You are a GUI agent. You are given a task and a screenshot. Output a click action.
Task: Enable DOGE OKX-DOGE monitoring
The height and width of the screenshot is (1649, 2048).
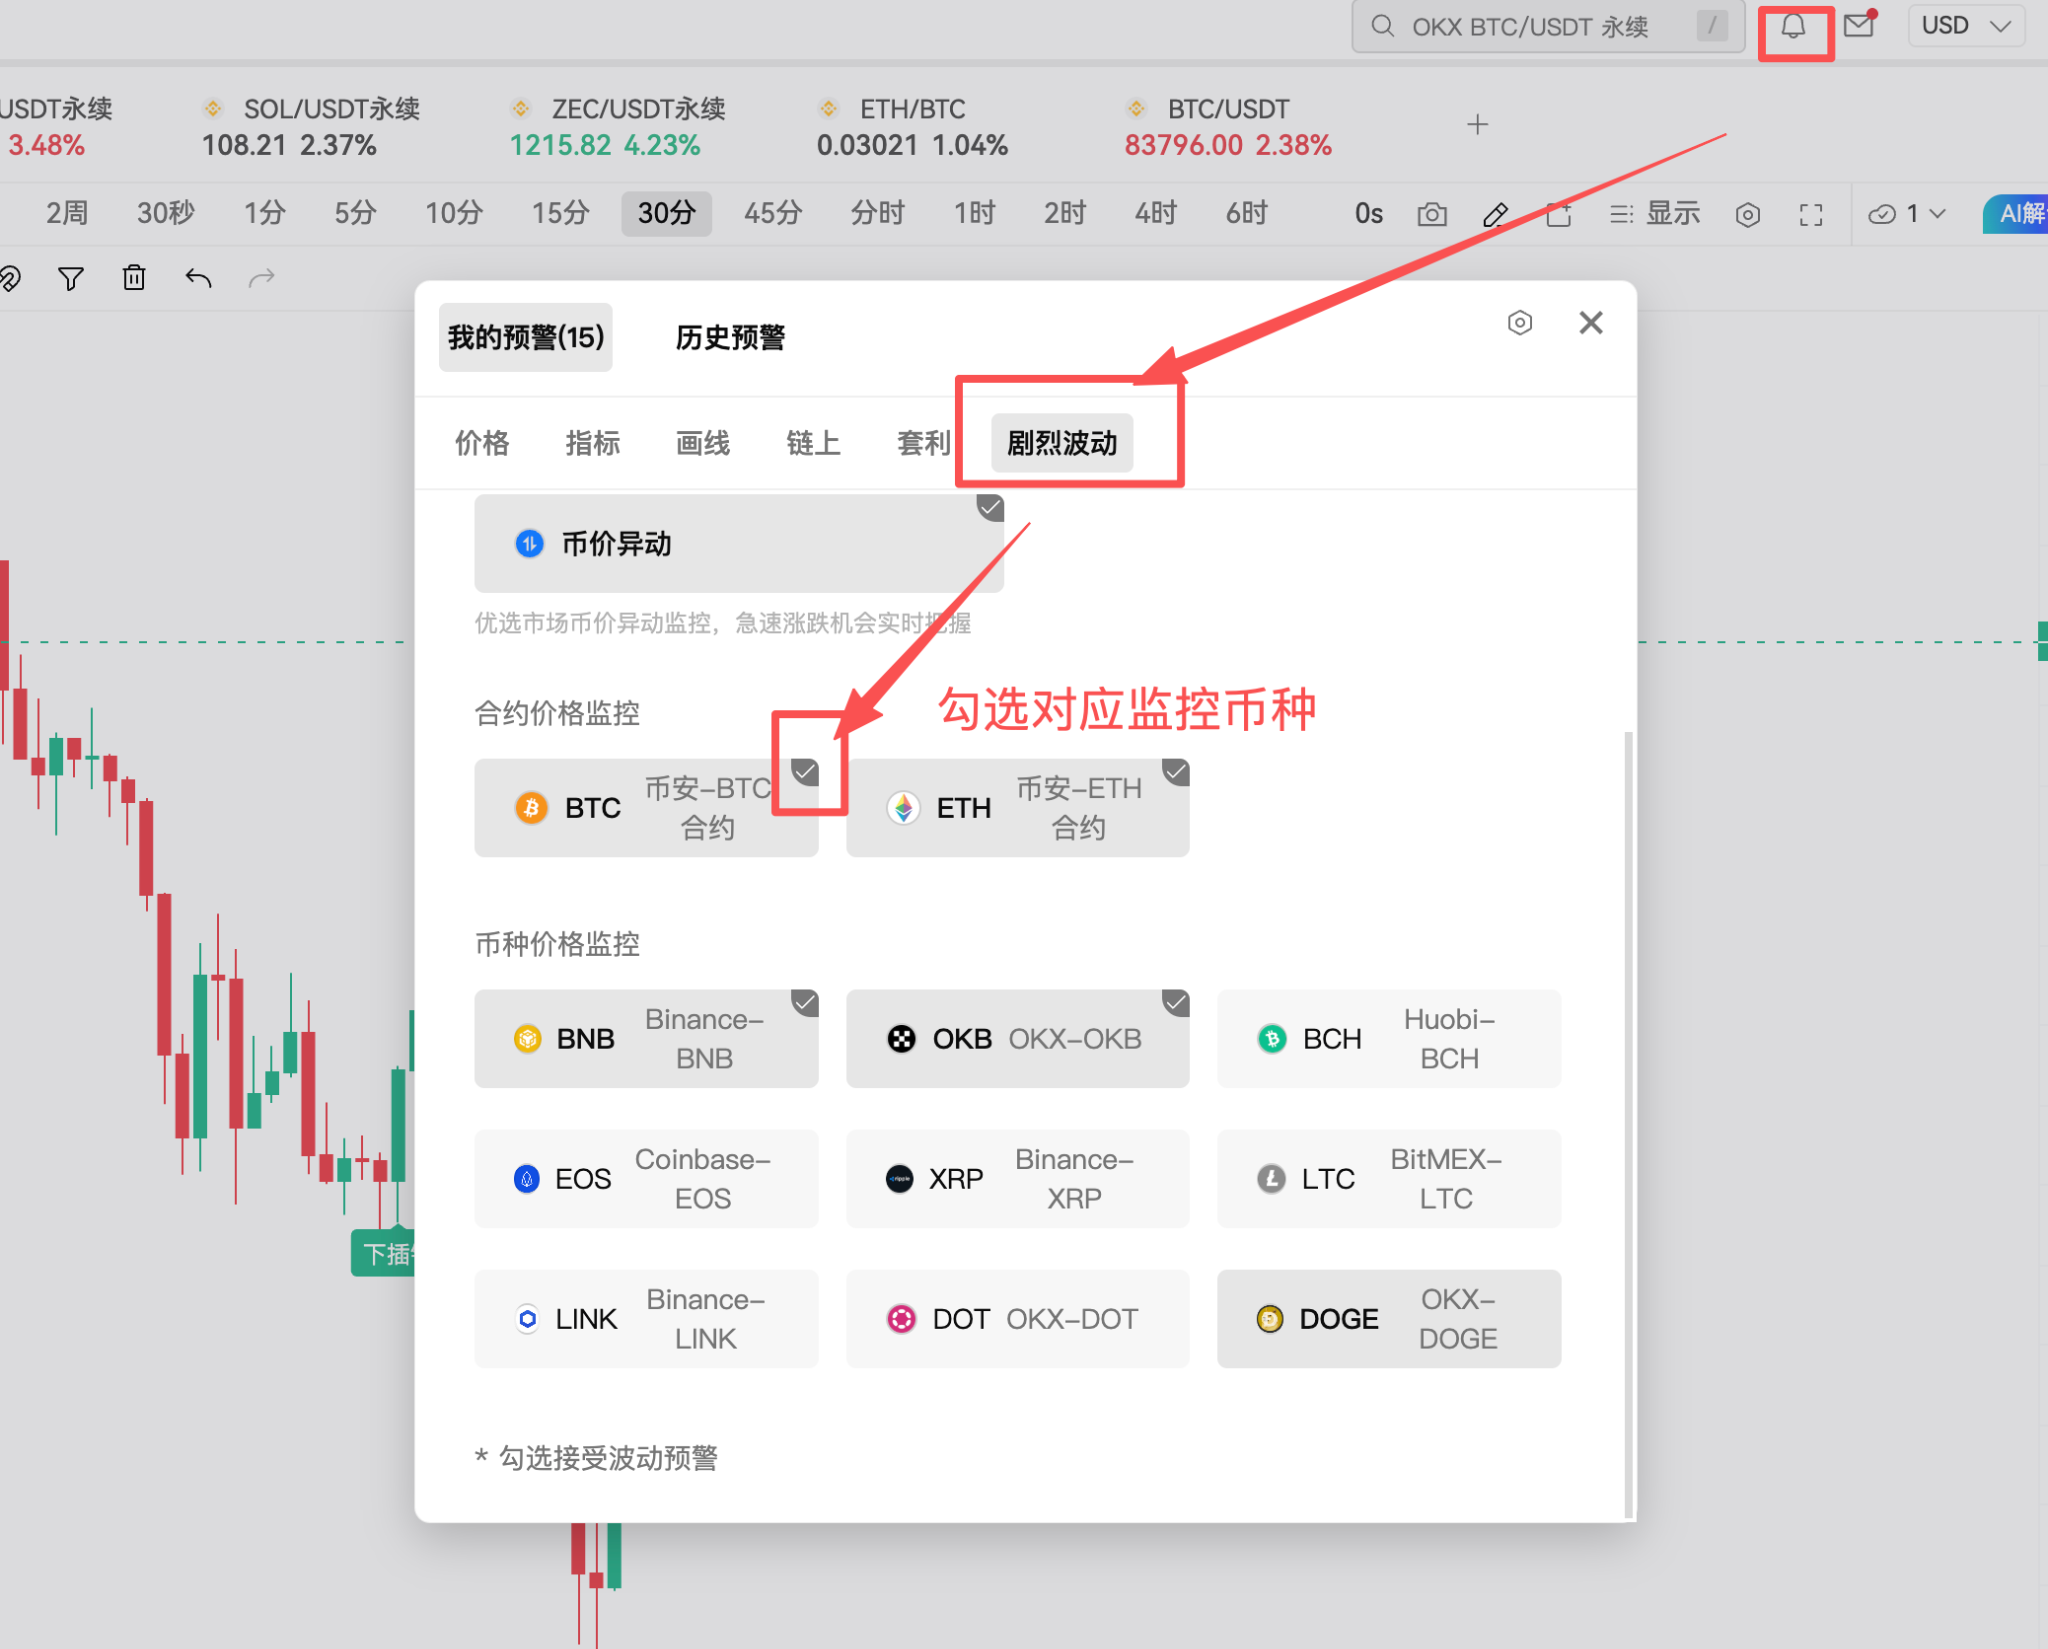(1389, 1319)
